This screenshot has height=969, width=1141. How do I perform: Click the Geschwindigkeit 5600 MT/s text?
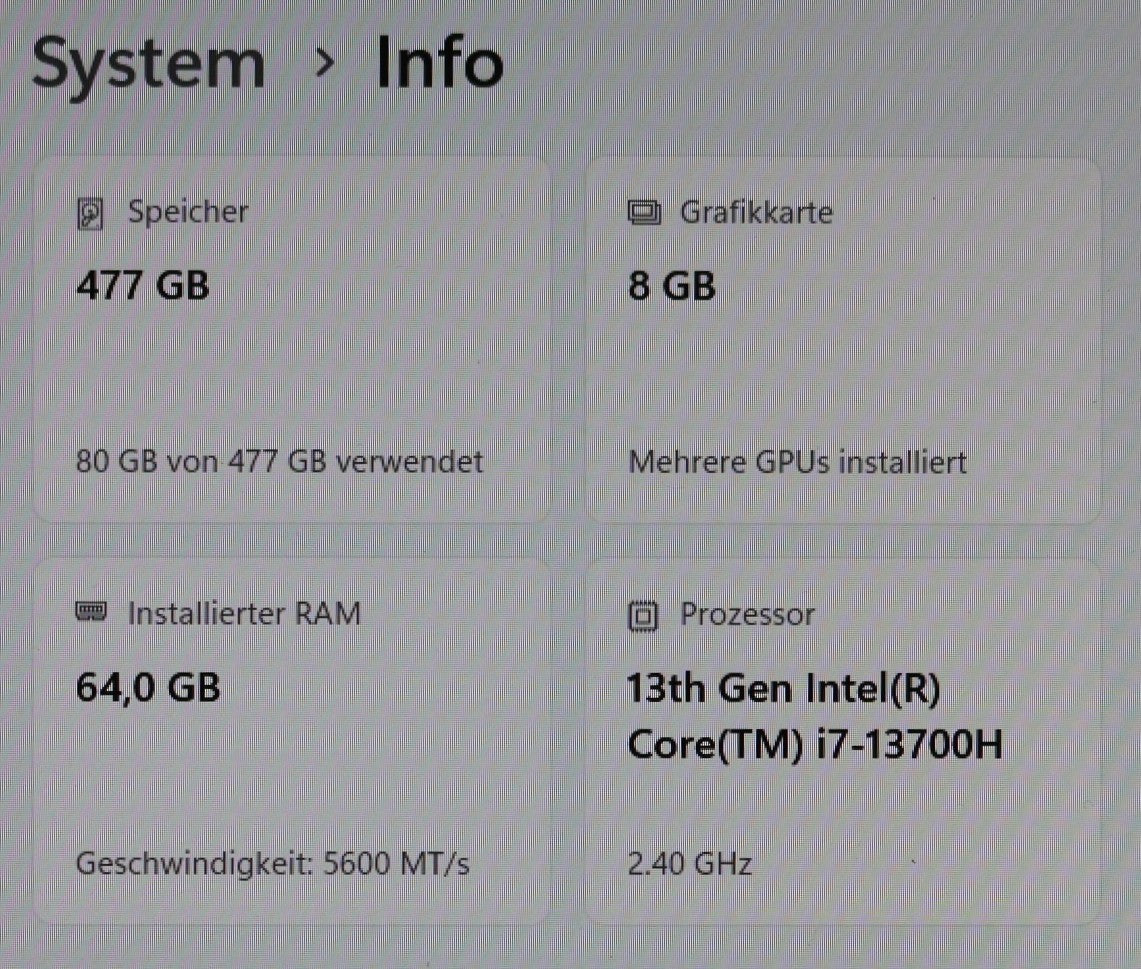272,863
